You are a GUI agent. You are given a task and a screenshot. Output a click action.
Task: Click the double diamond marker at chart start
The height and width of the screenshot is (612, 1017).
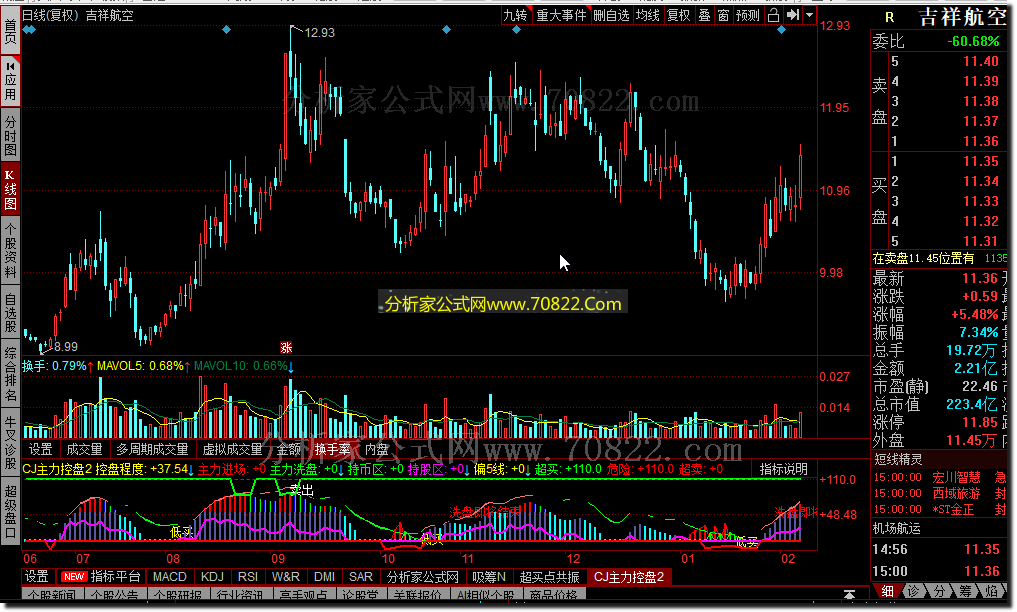tap(29, 30)
